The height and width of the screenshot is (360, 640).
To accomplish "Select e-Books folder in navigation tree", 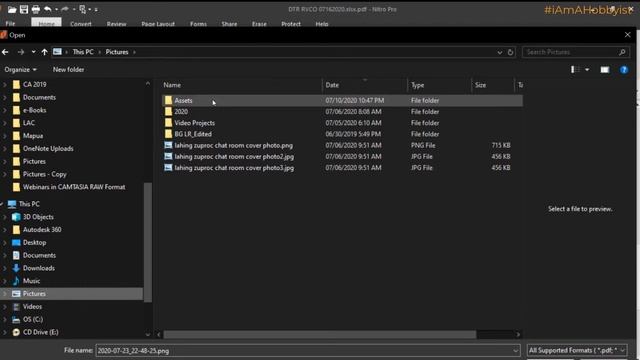I will pos(34,110).
